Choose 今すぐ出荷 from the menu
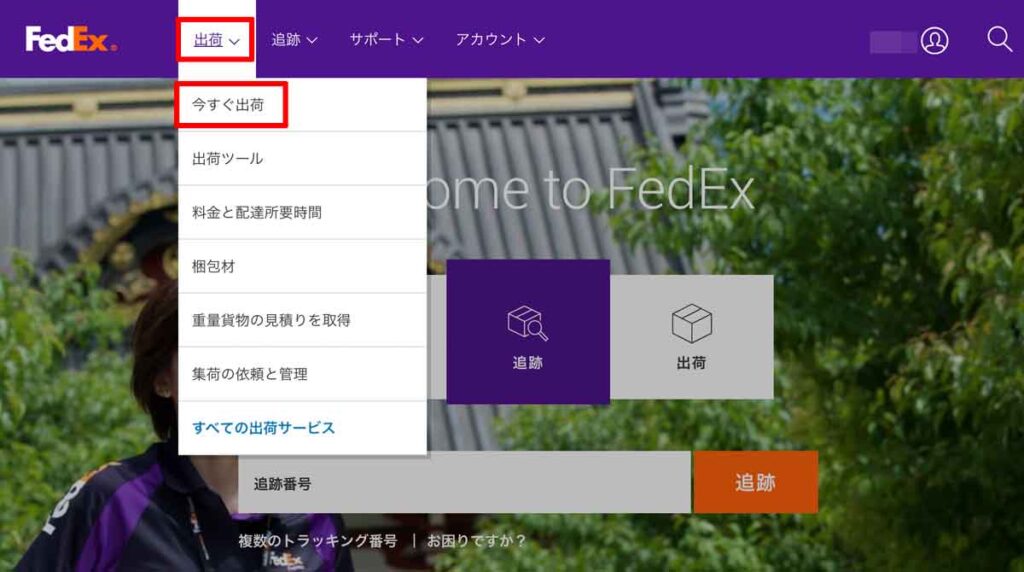The image size is (1024, 572). point(302,104)
